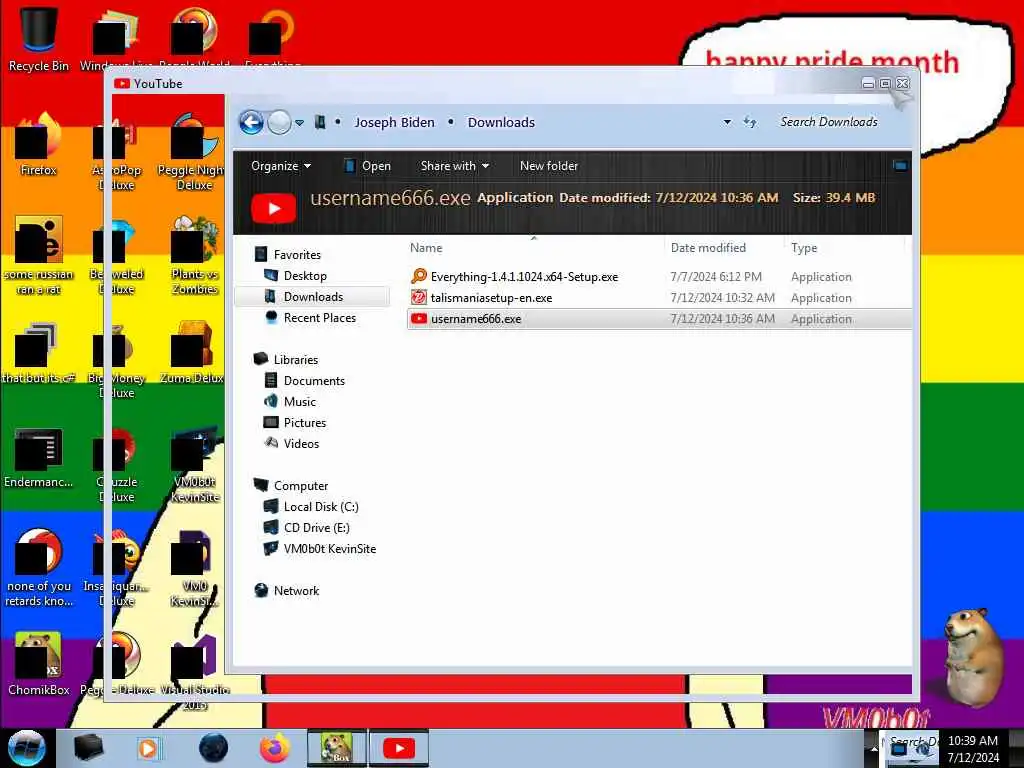1024x768 pixels.
Task: Open the Organize menu
Action: coord(281,166)
